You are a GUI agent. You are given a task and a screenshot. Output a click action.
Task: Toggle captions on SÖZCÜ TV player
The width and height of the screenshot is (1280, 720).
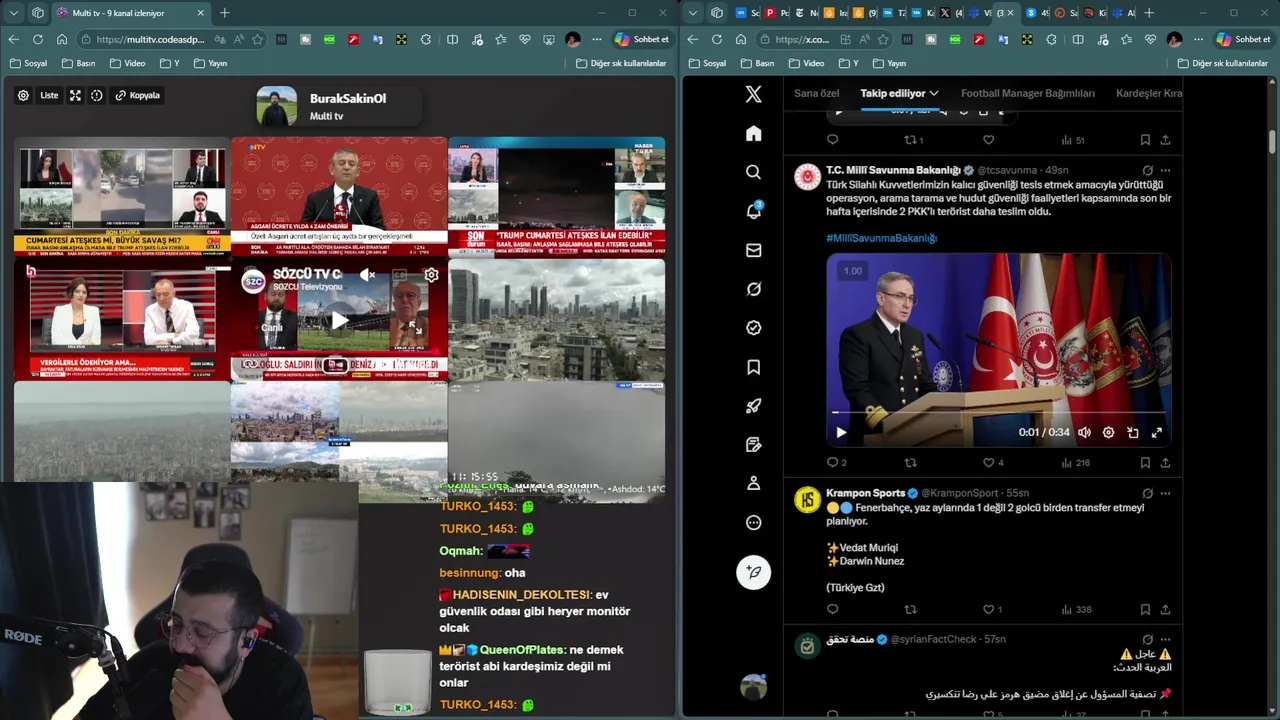[x=400, y=275]
